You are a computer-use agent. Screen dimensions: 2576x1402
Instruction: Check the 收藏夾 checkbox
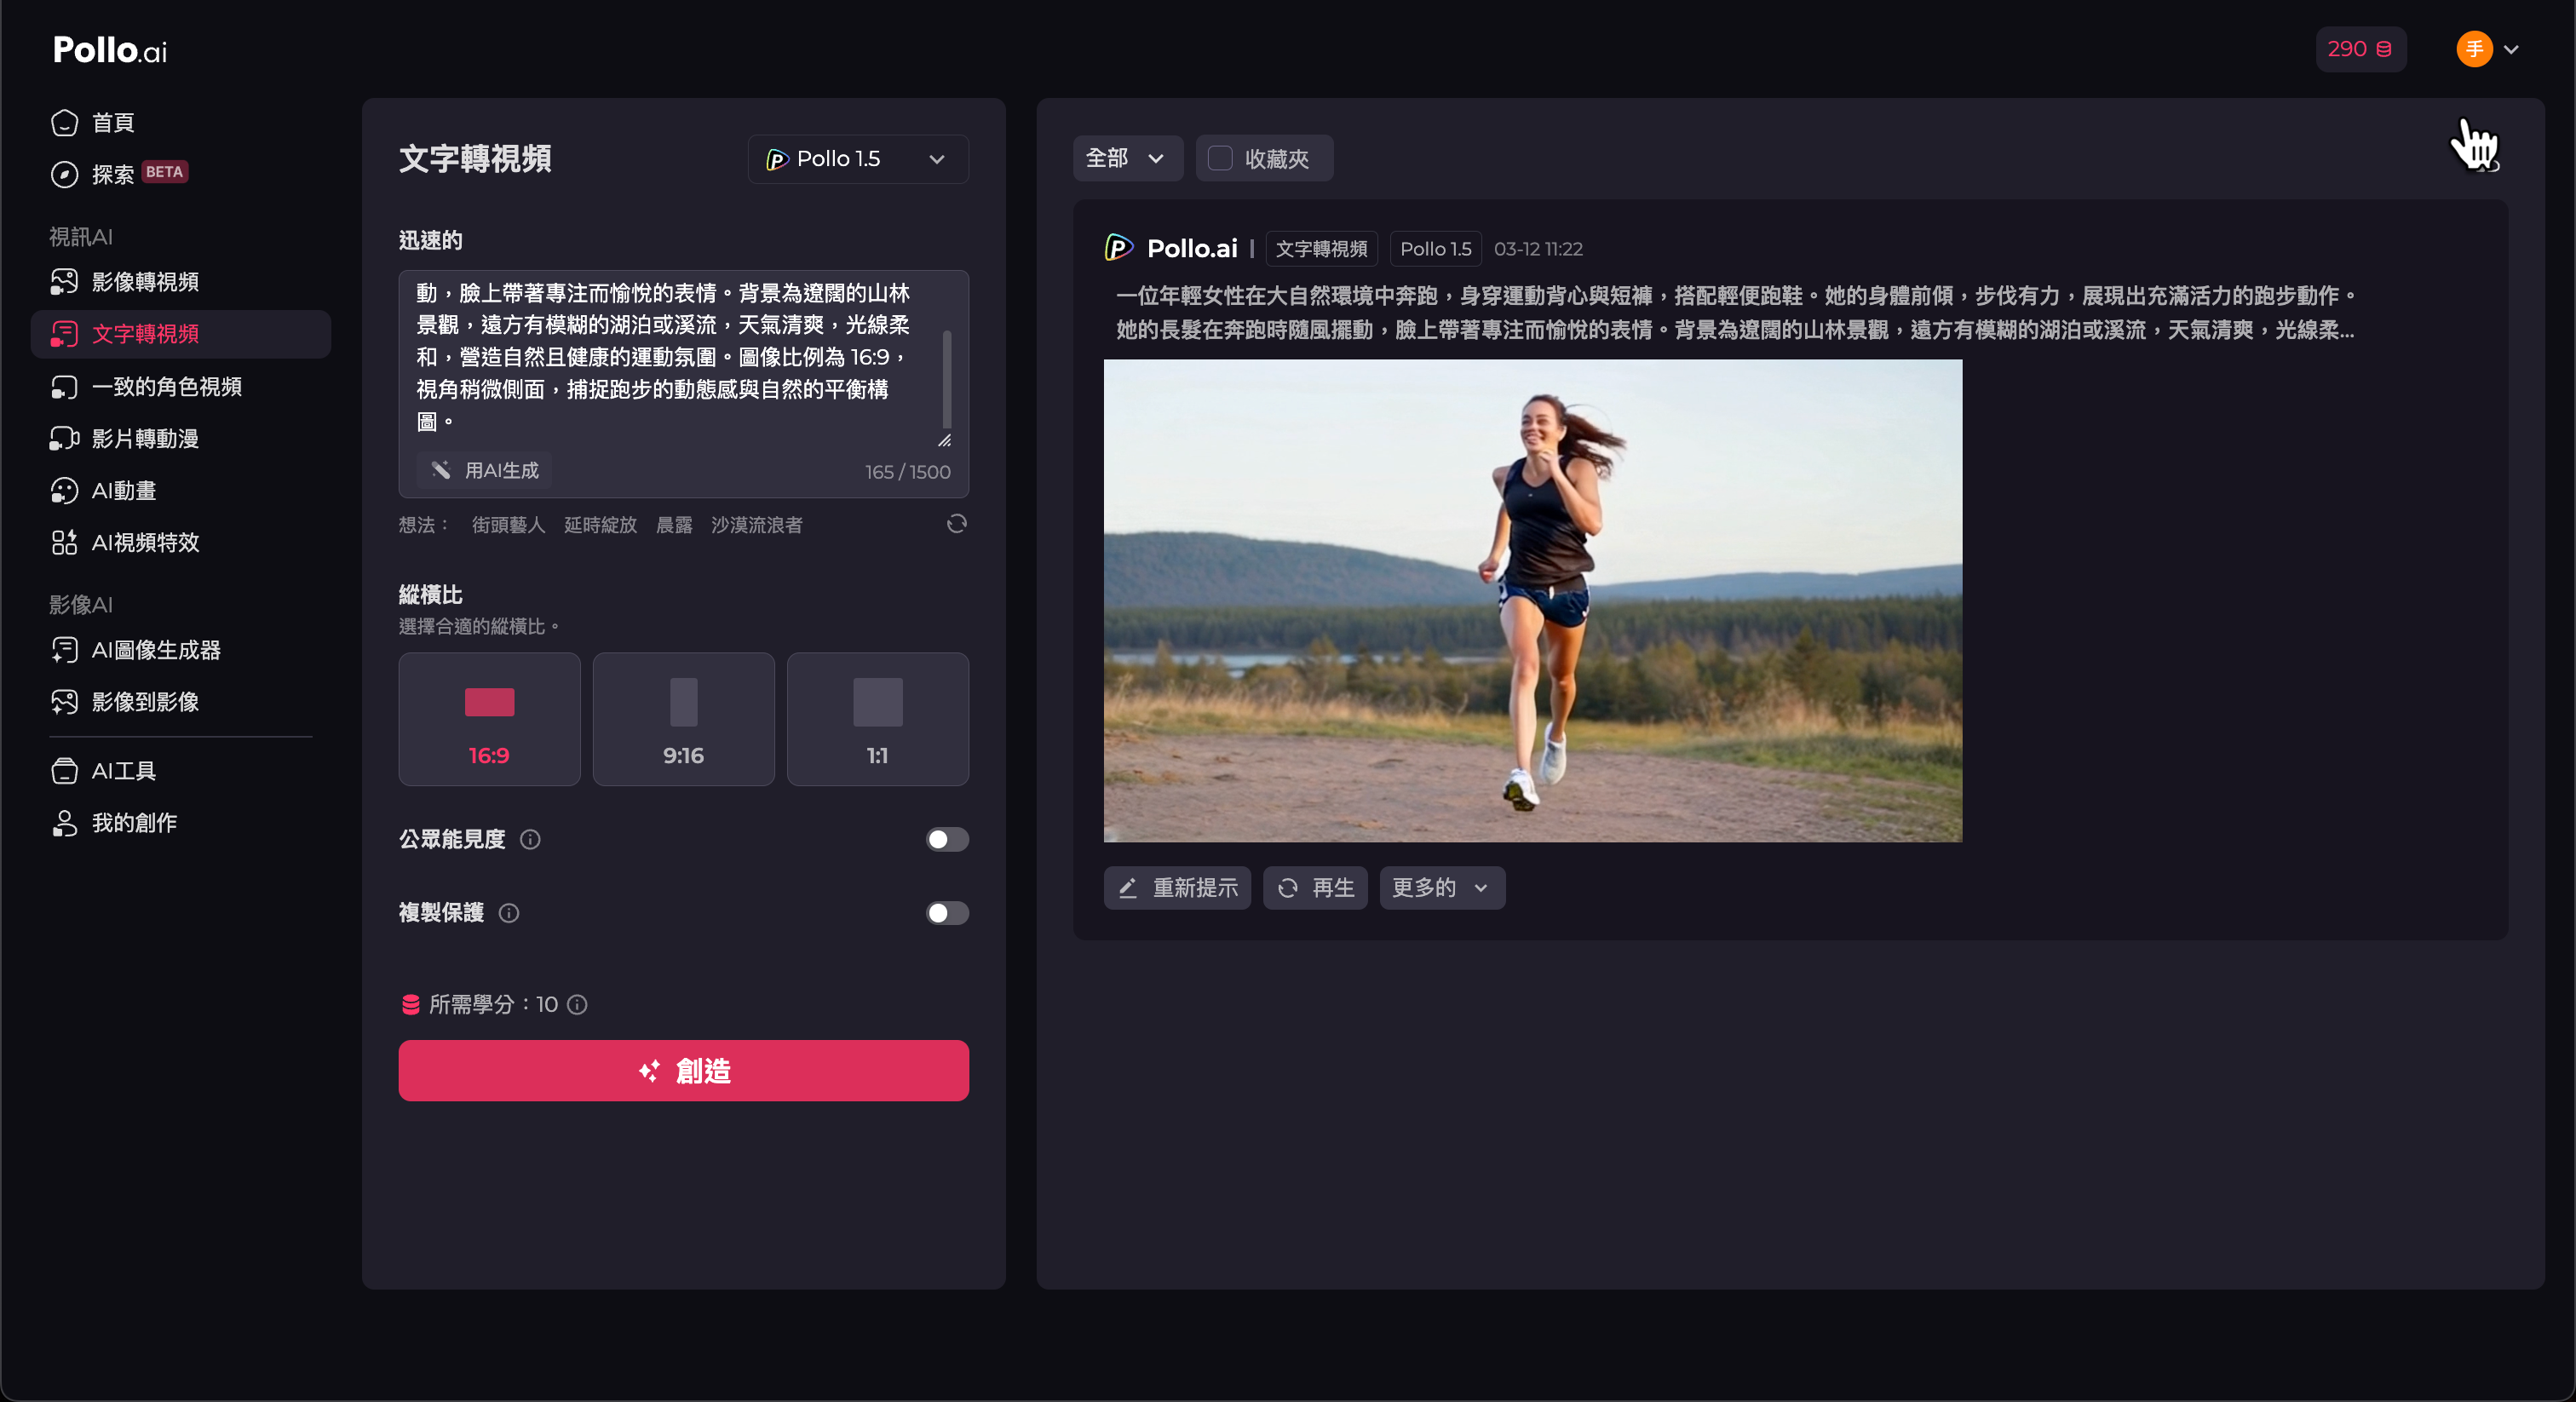coord(1219,158)
